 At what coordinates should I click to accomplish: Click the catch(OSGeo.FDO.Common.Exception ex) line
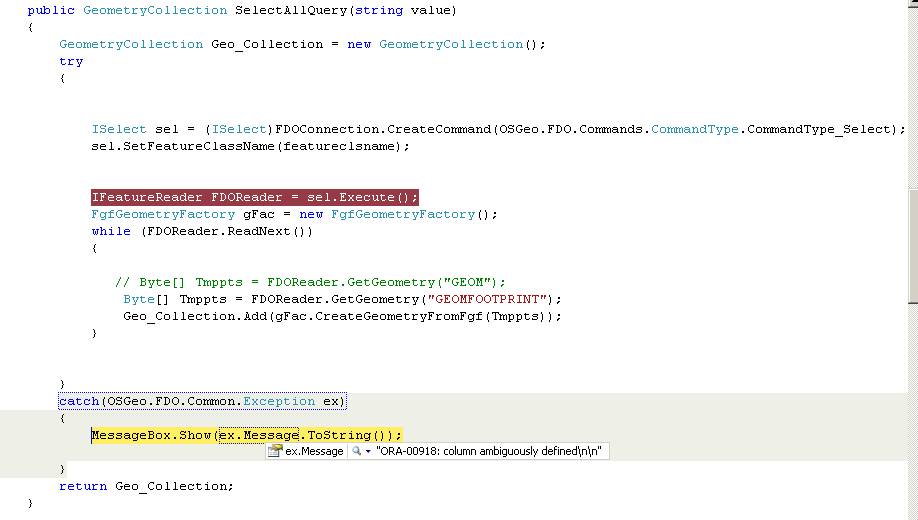coord(202,401)
